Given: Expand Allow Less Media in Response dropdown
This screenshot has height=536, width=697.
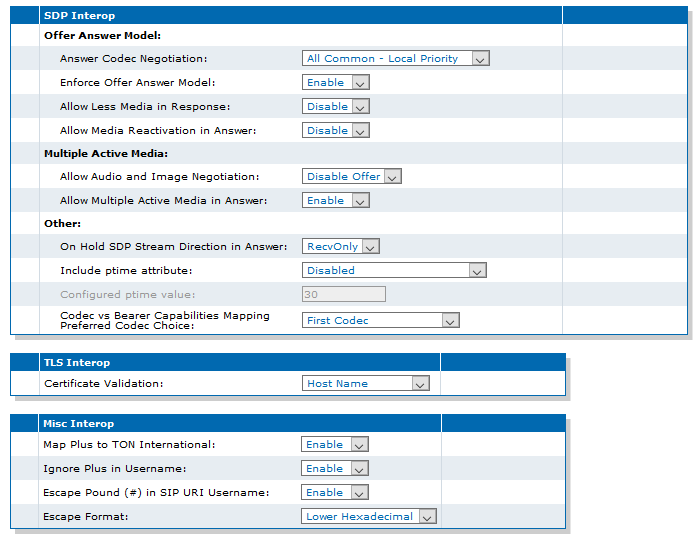Looking at the screenshot, I should point(336,106).
